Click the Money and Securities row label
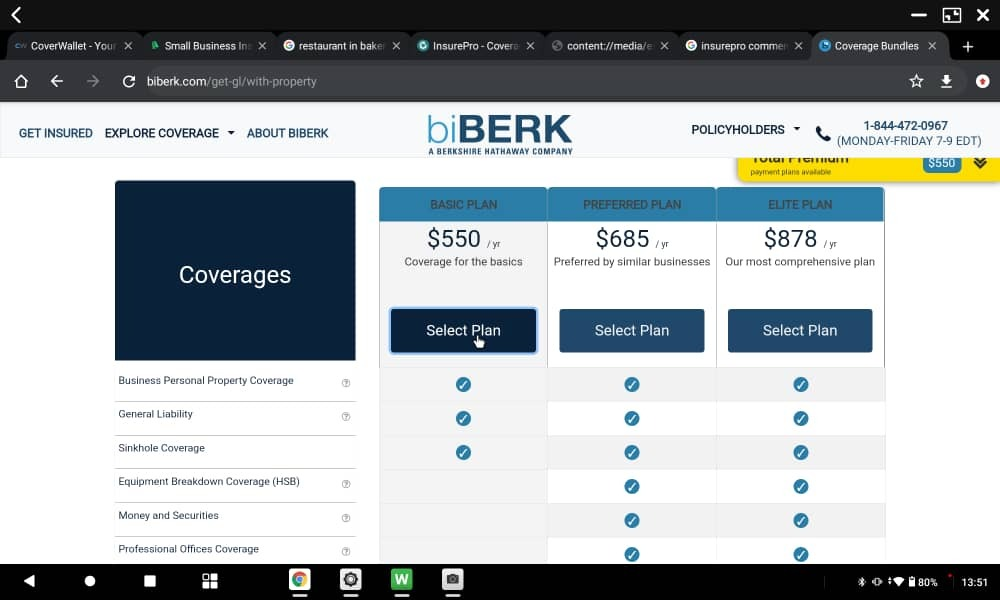 (x=168, y=515)
